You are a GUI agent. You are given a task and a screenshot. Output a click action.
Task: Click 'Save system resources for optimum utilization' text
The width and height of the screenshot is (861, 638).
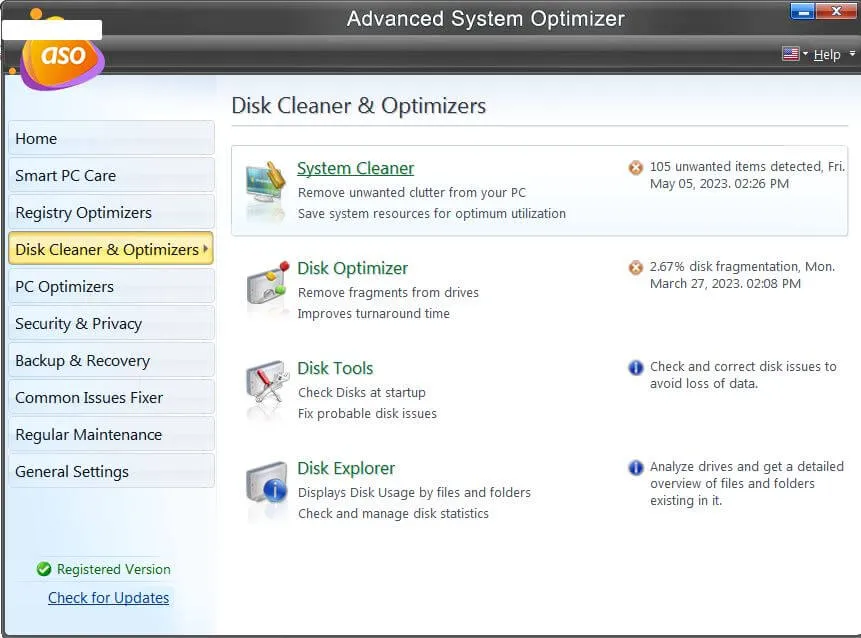pyautogui.click(x=432, y=213)
